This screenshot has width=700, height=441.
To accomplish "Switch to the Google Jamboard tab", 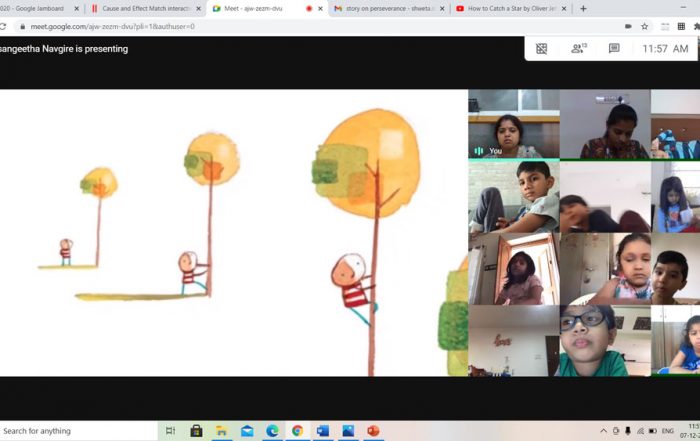I will 36,8.
